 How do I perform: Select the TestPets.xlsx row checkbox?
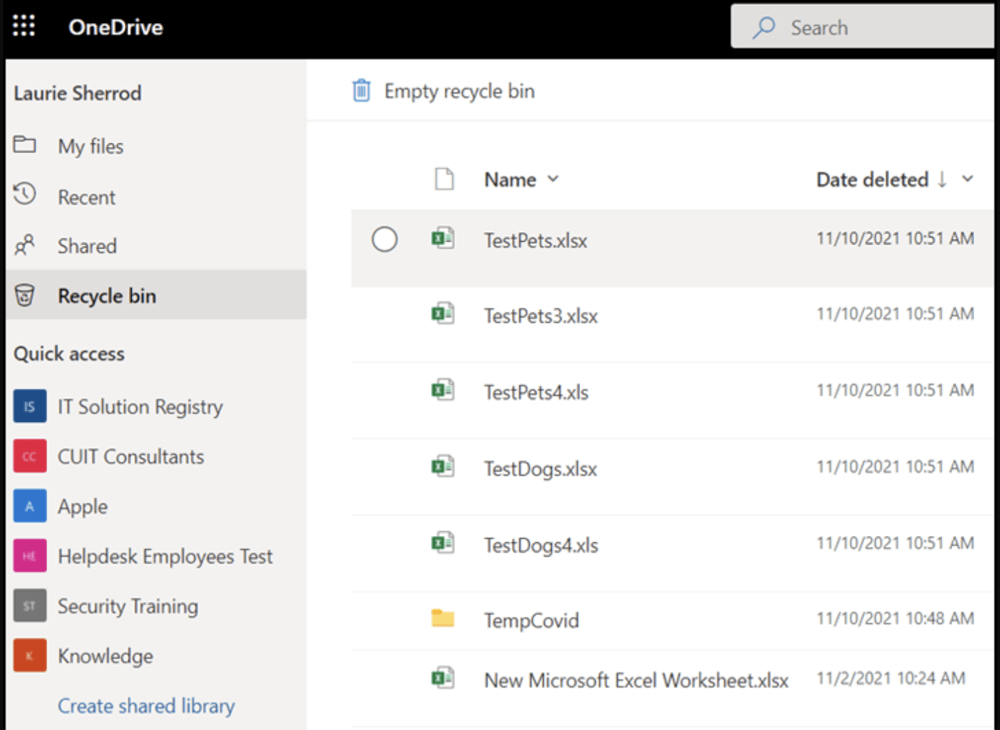coord(385,239)
